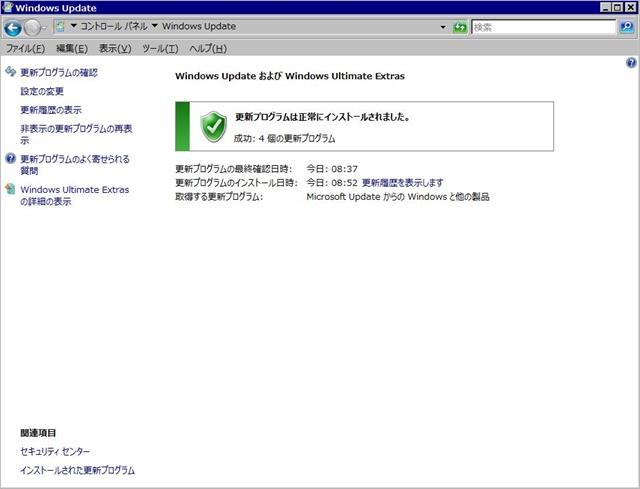Click the 検索 search input field
The image size is (640, 489).
pyautogui.click(x=543, y=27)
